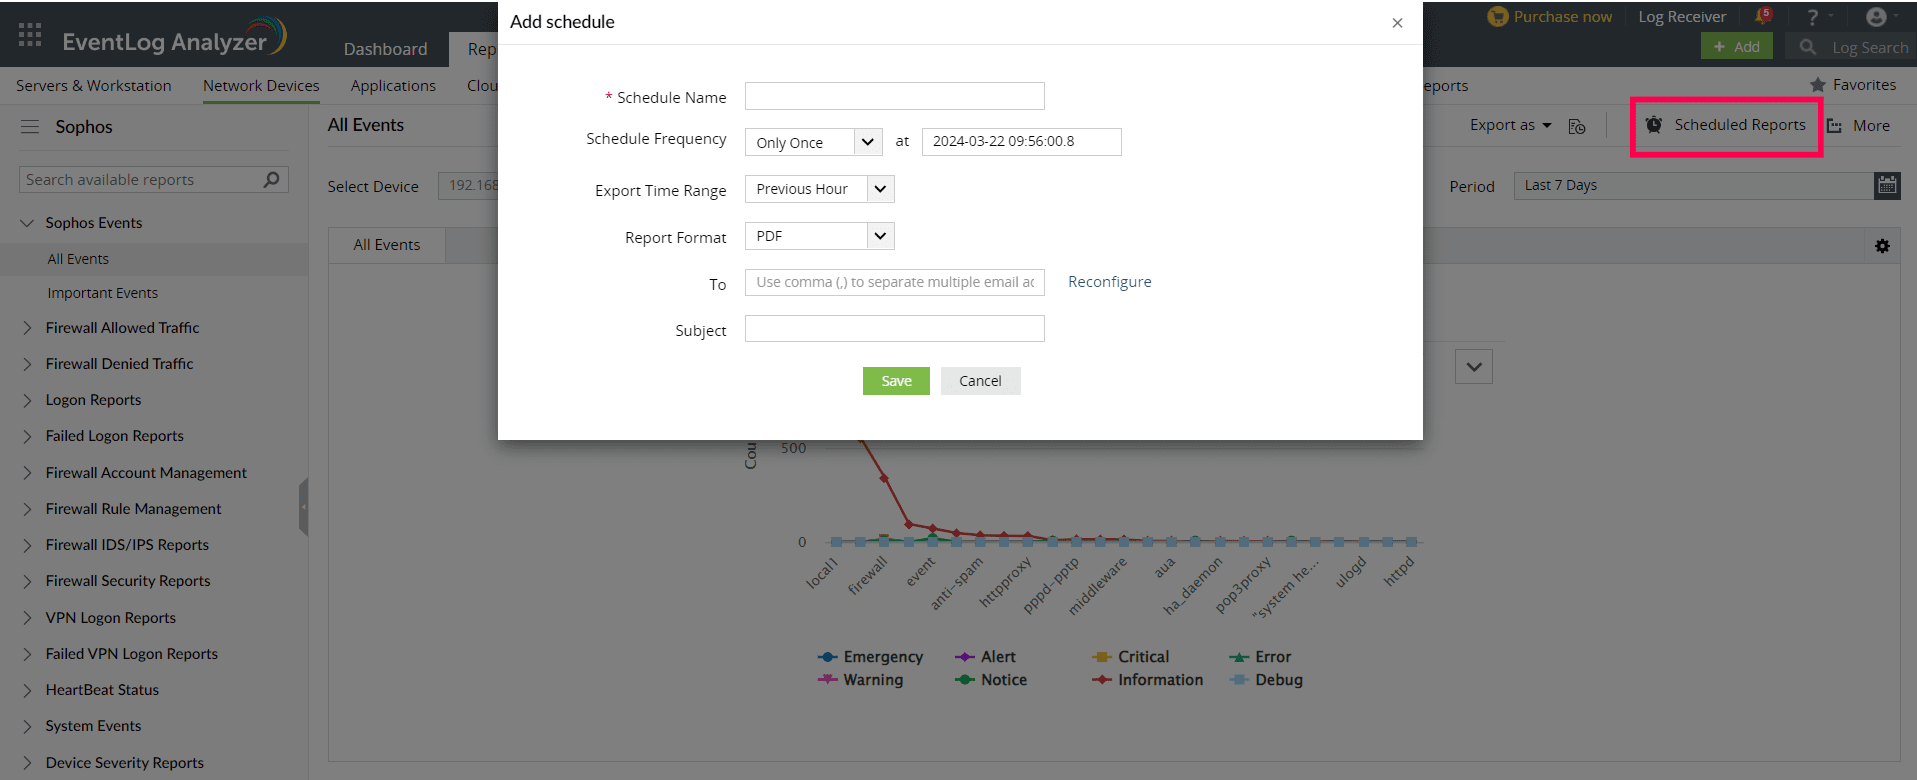Click the Scheduled Reports button

1726,126
